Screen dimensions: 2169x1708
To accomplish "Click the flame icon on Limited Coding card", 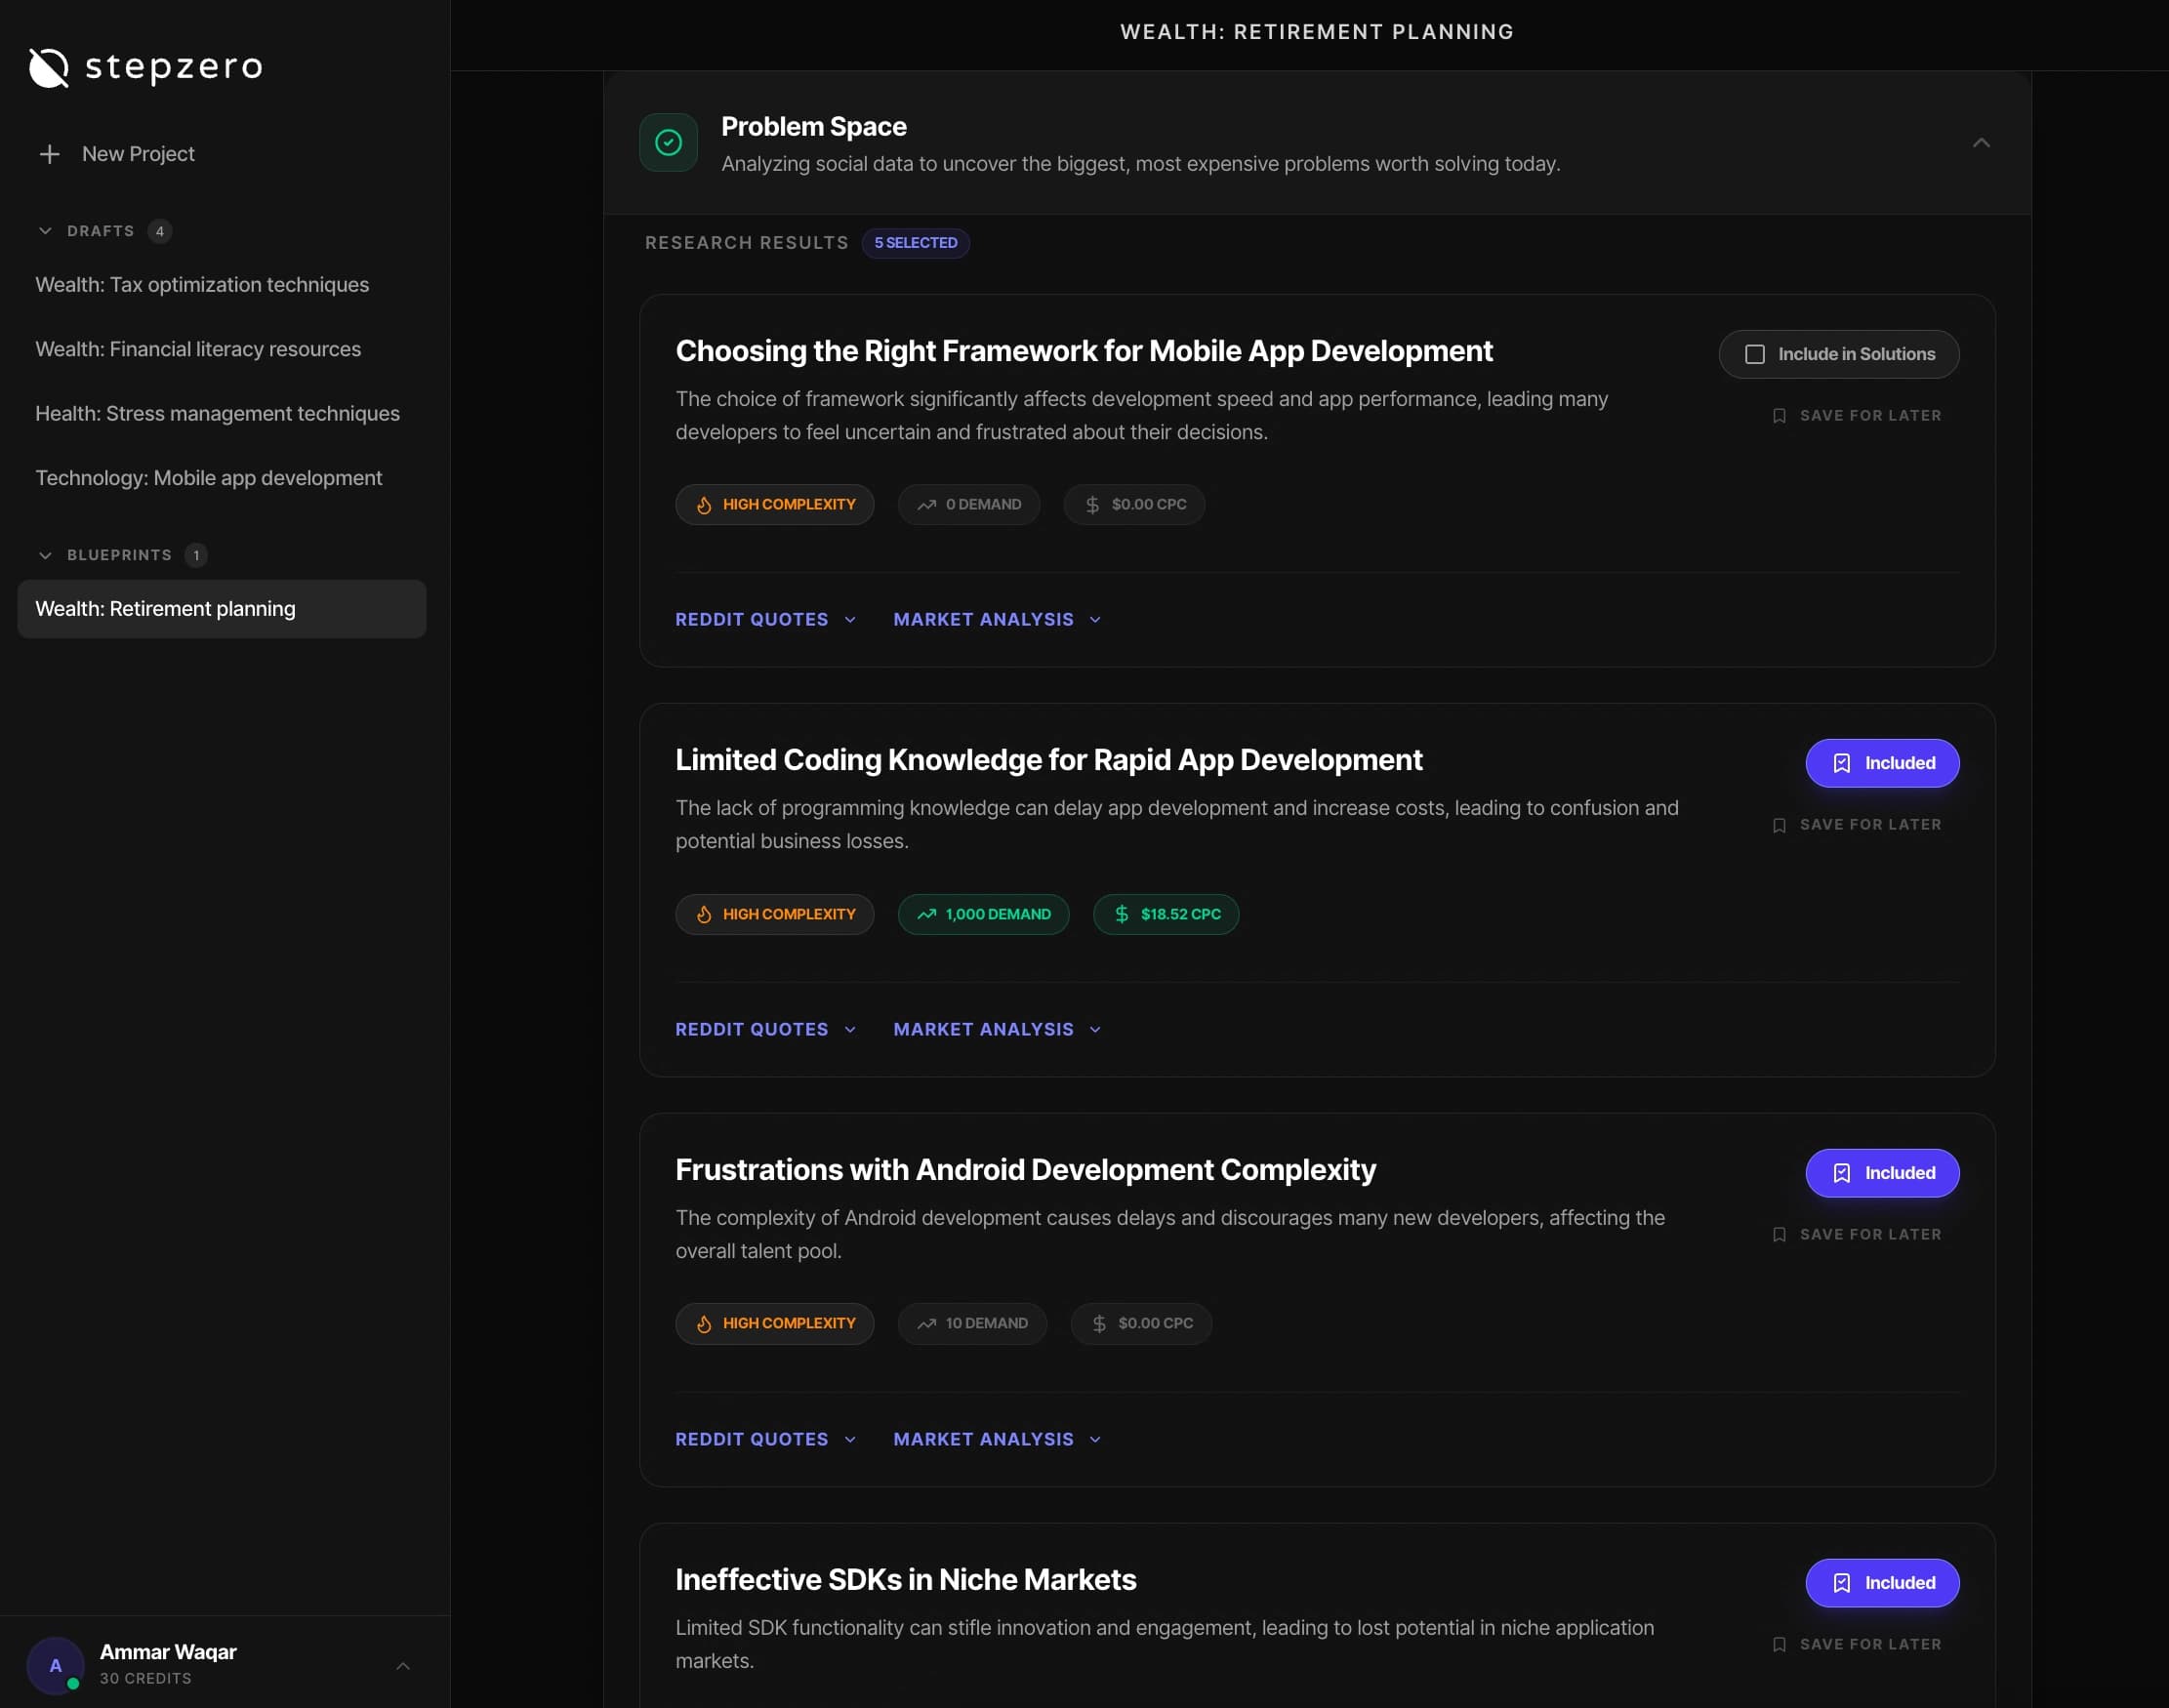I will pyautogui.click(x=704, y=914).
